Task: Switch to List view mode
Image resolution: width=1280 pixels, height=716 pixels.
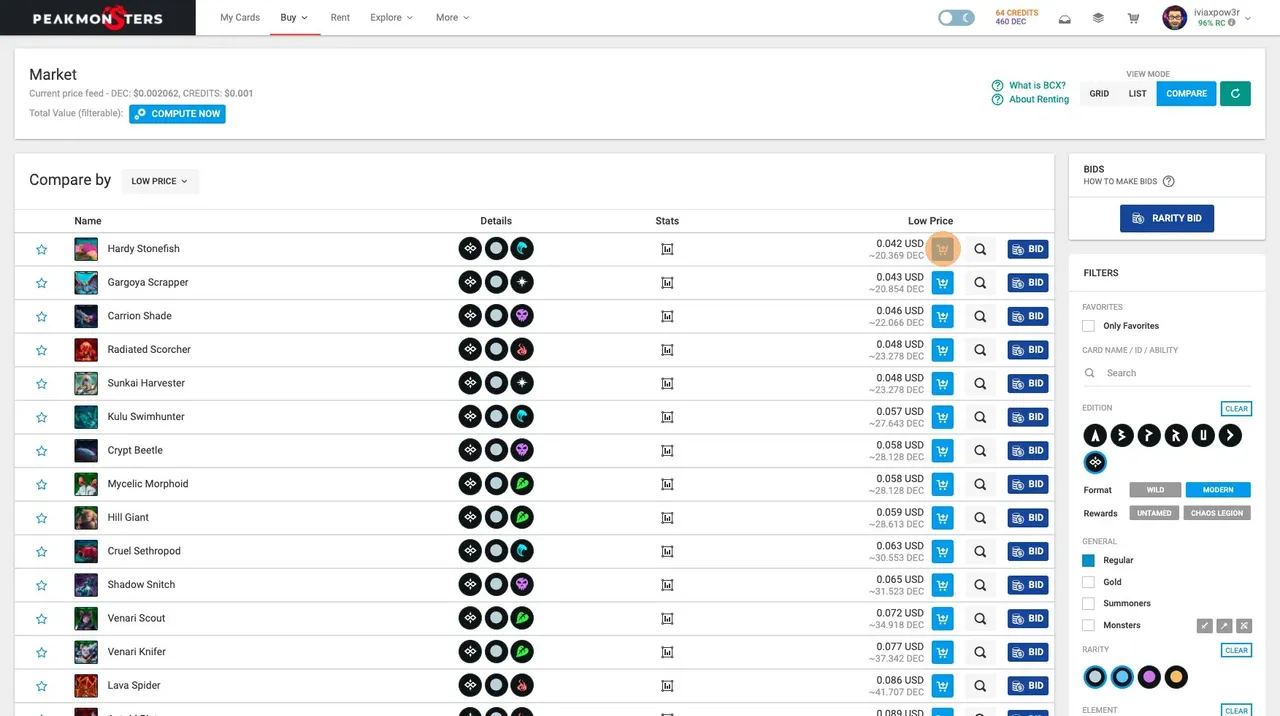Action: 1137,94
